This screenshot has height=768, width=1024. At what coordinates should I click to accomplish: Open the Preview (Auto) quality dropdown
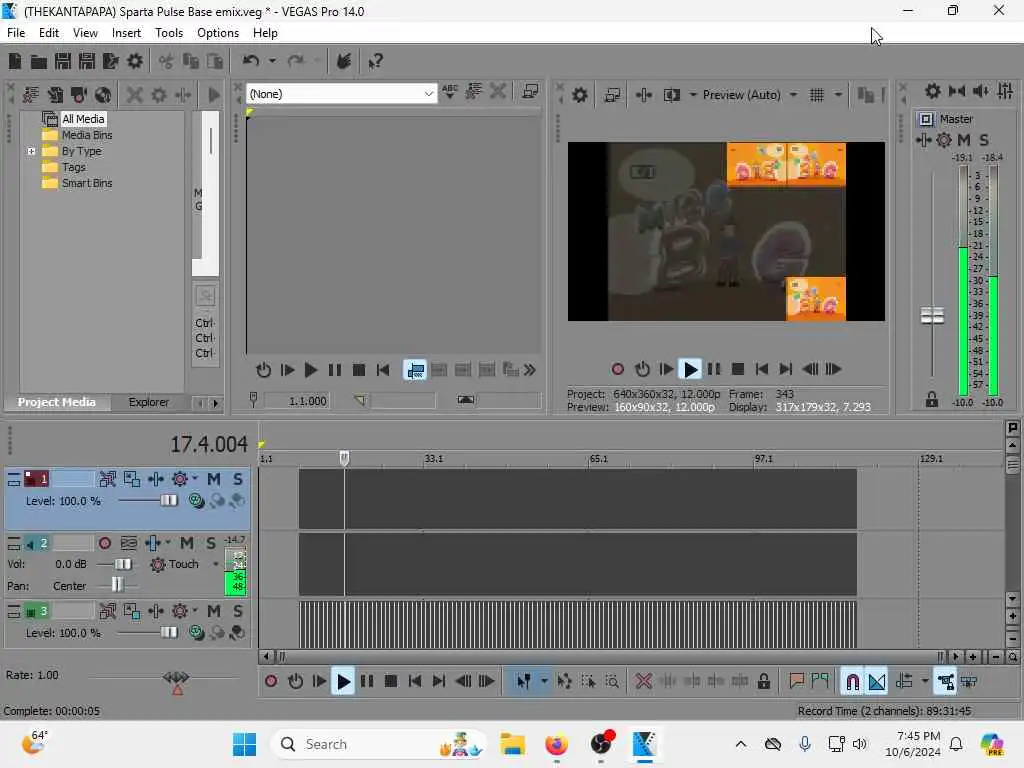(749, 95)
